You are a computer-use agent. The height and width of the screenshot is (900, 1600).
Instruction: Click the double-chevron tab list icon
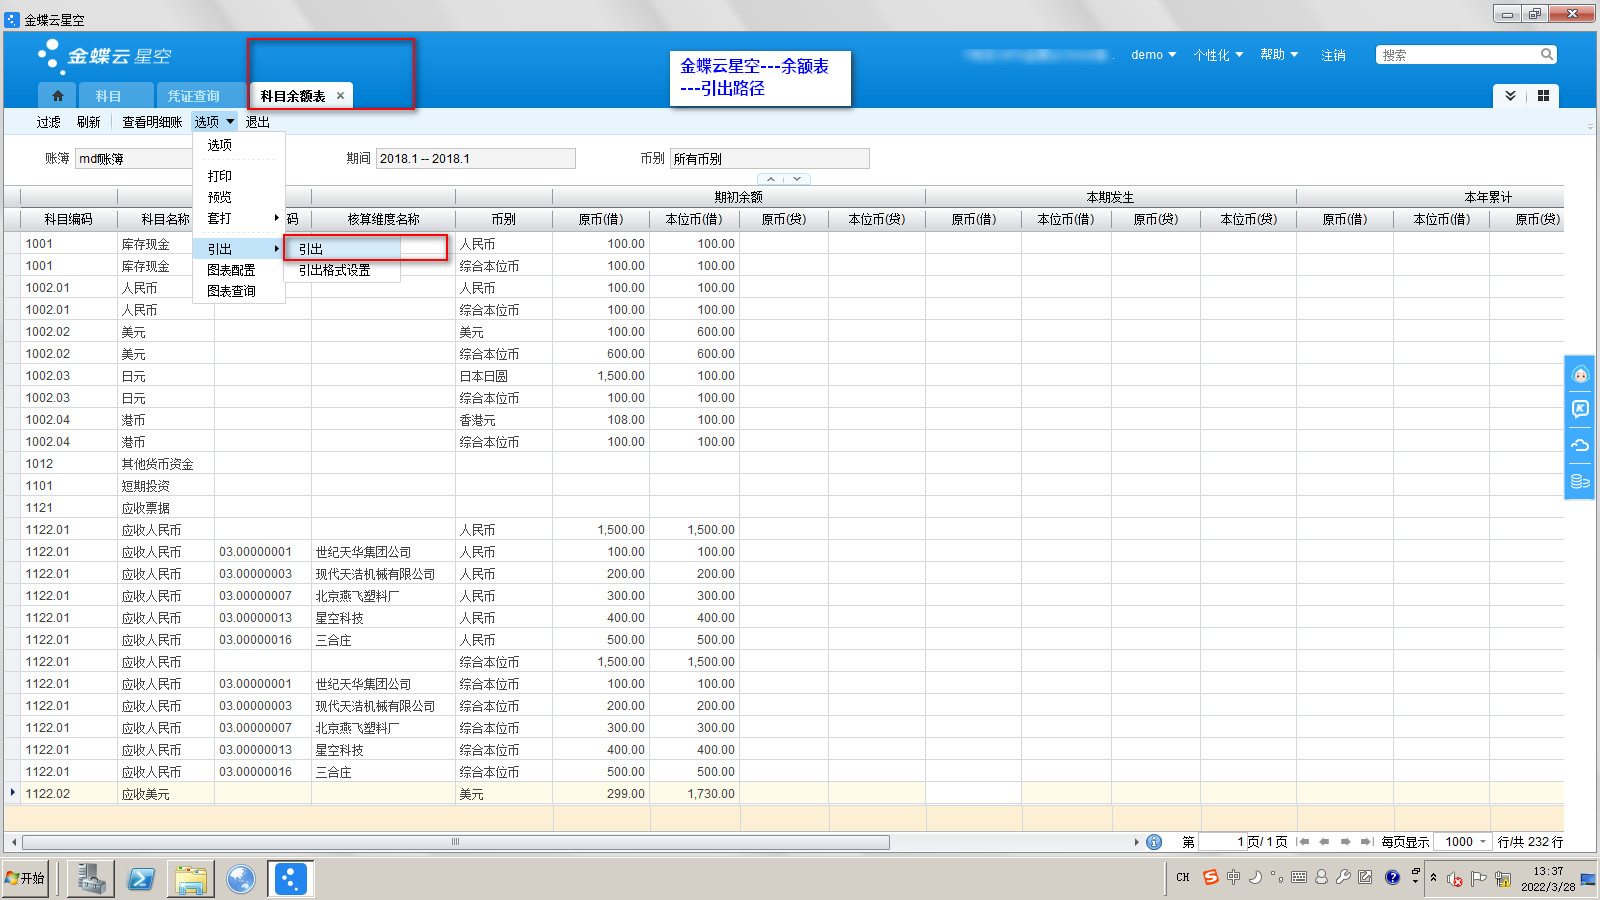click(1510, 96)
